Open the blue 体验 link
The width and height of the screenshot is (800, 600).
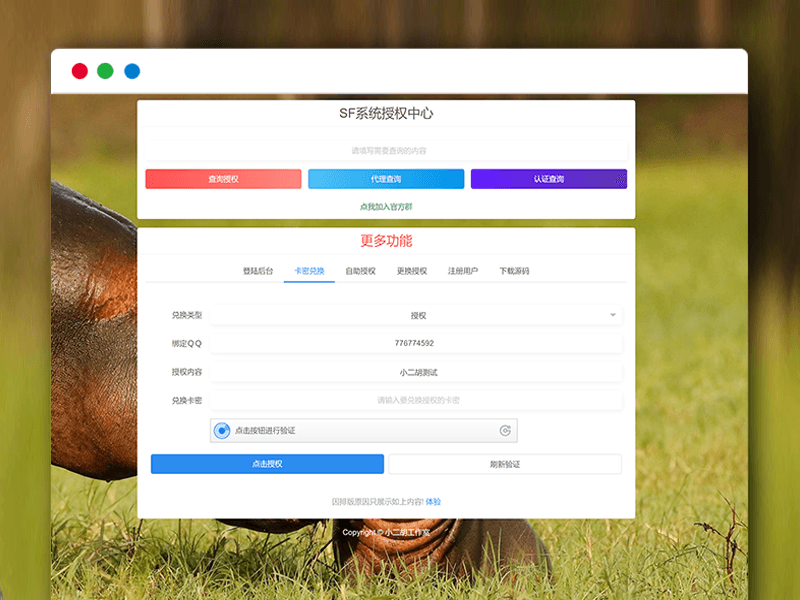433,502
